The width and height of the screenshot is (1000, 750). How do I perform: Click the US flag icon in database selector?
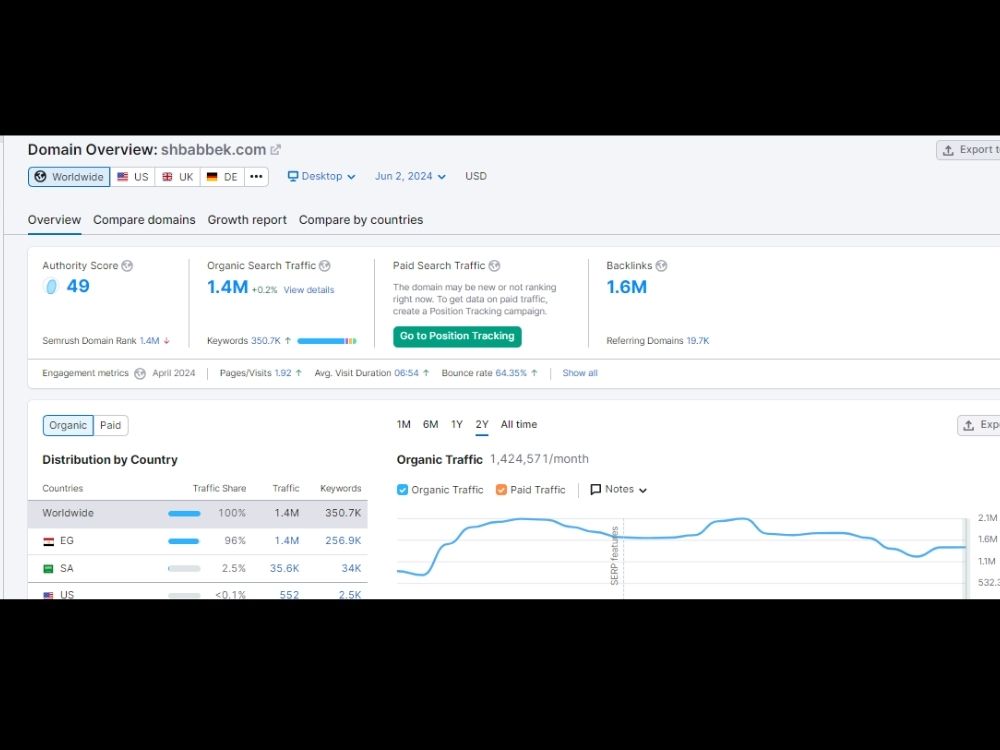point(122,177)
